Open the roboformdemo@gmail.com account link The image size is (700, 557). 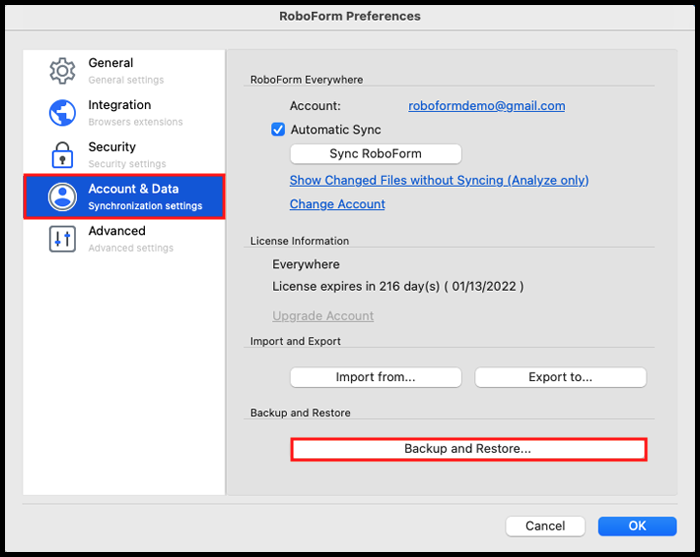click(x=487, y=106)
